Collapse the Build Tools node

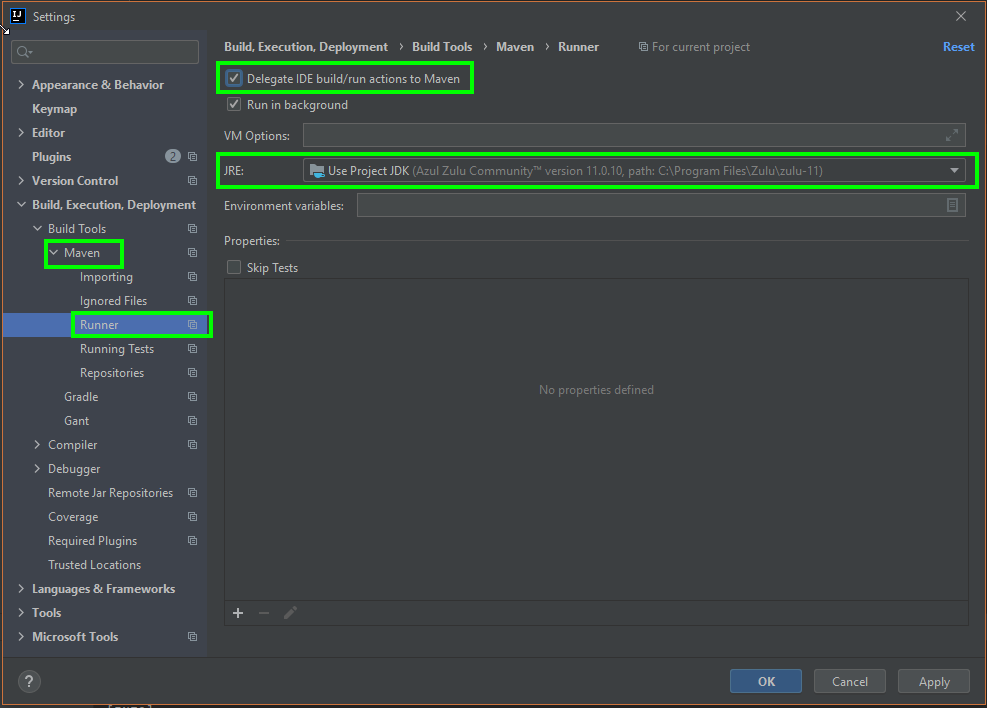point(38,228)
